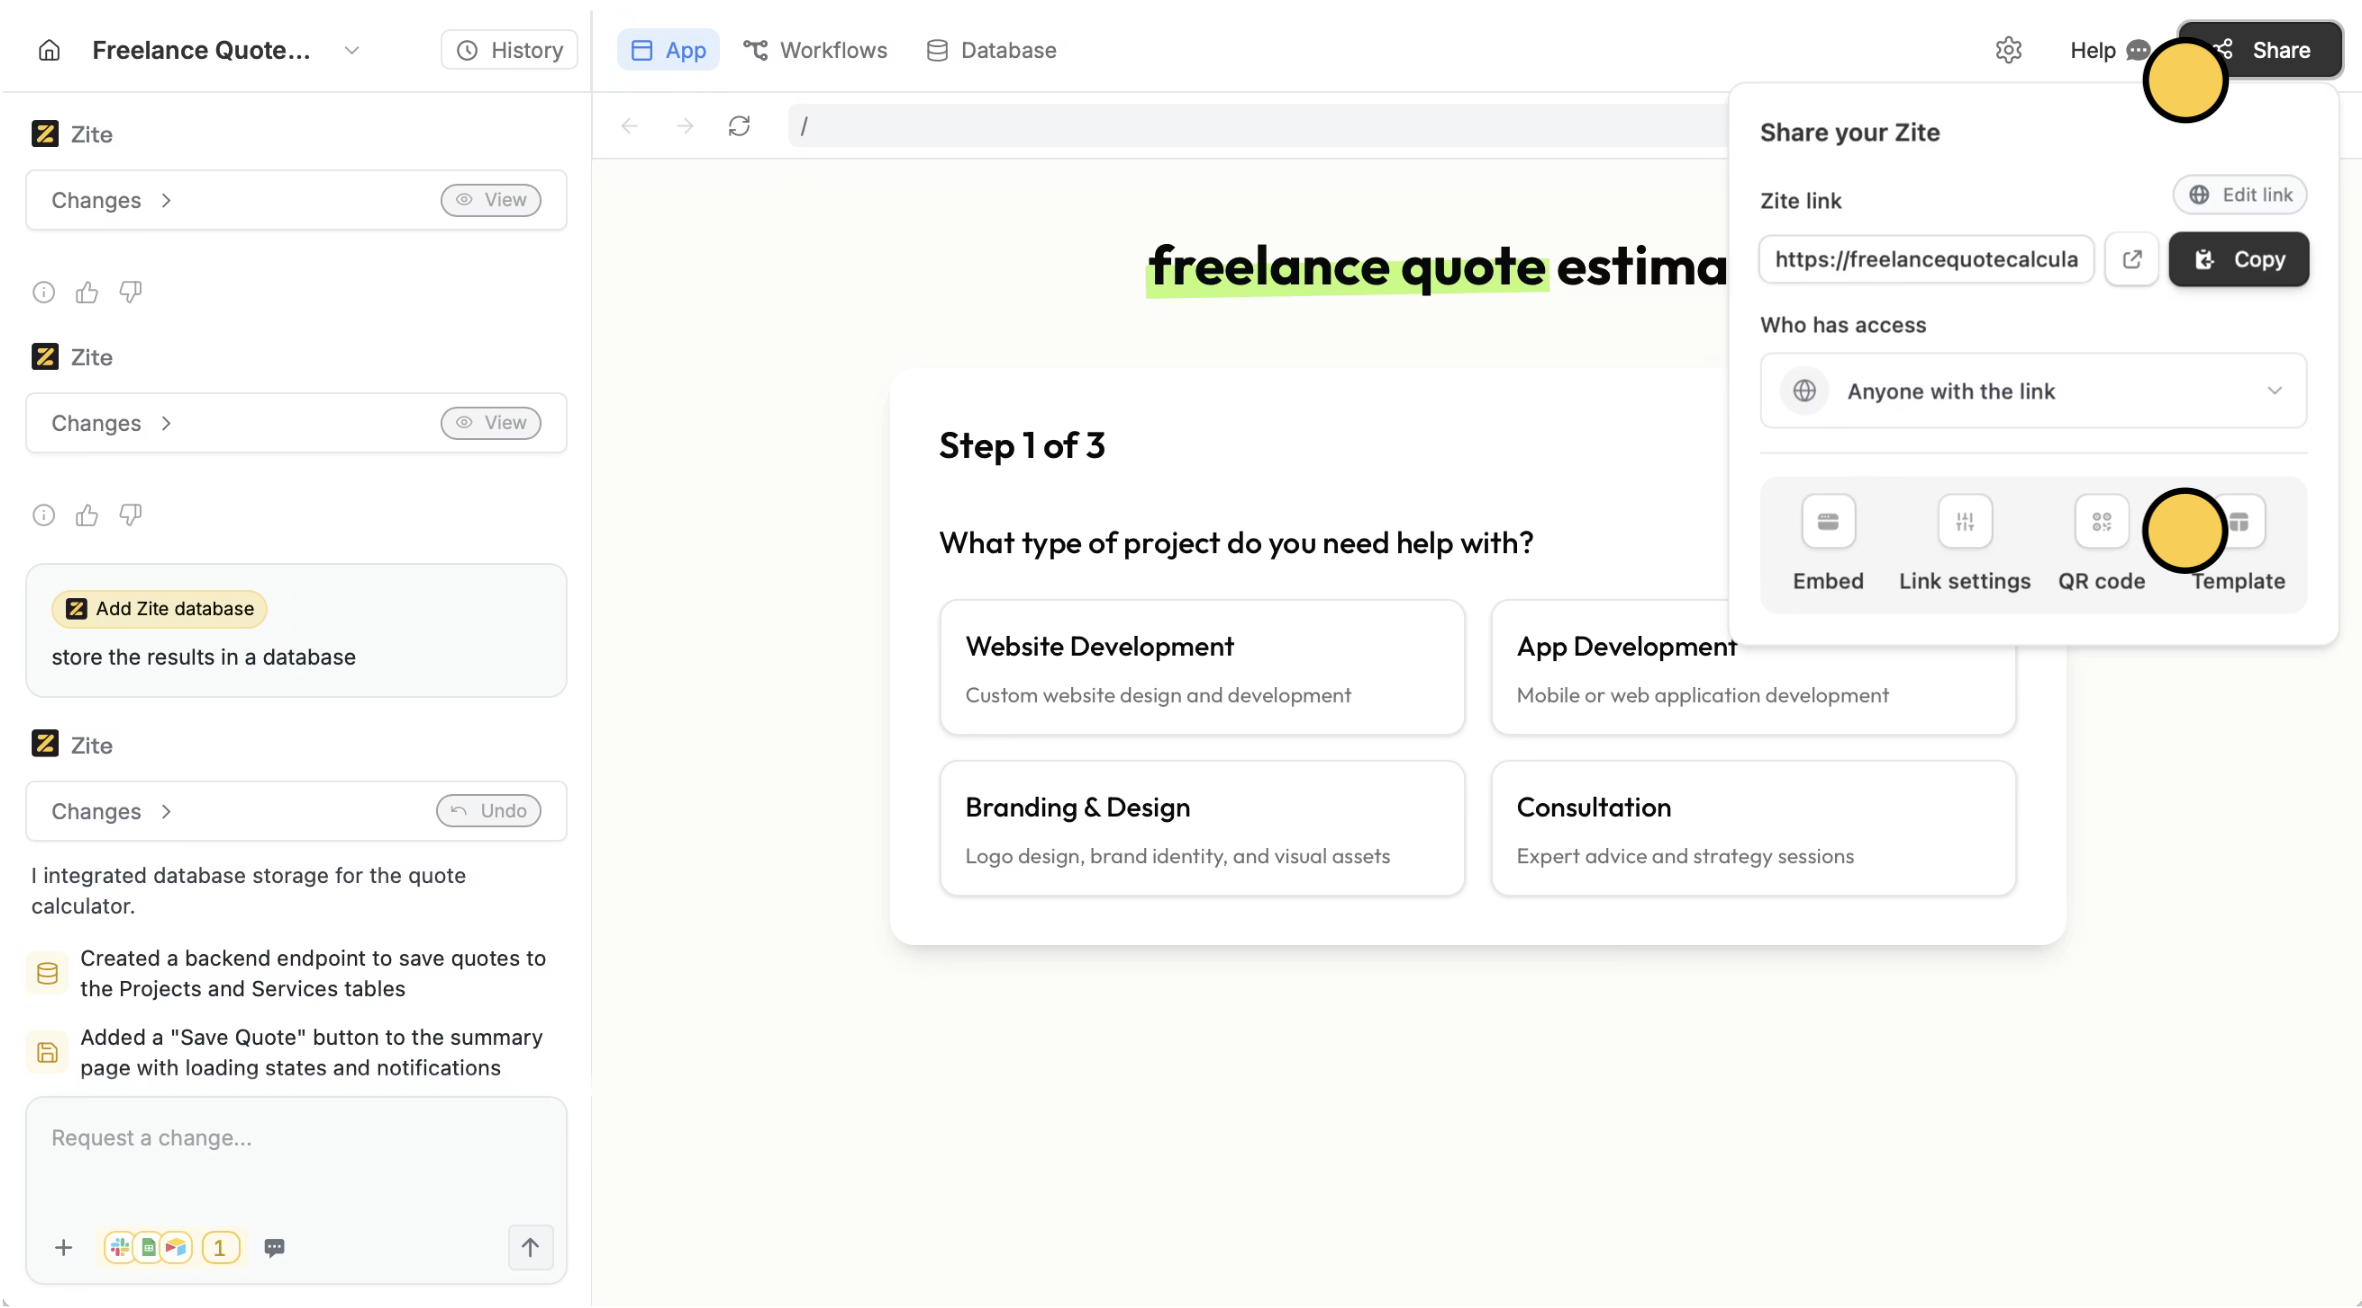Open the settings gear icon
2362x1308 pixels.
pyautogui.click(x=2008, y=50)
